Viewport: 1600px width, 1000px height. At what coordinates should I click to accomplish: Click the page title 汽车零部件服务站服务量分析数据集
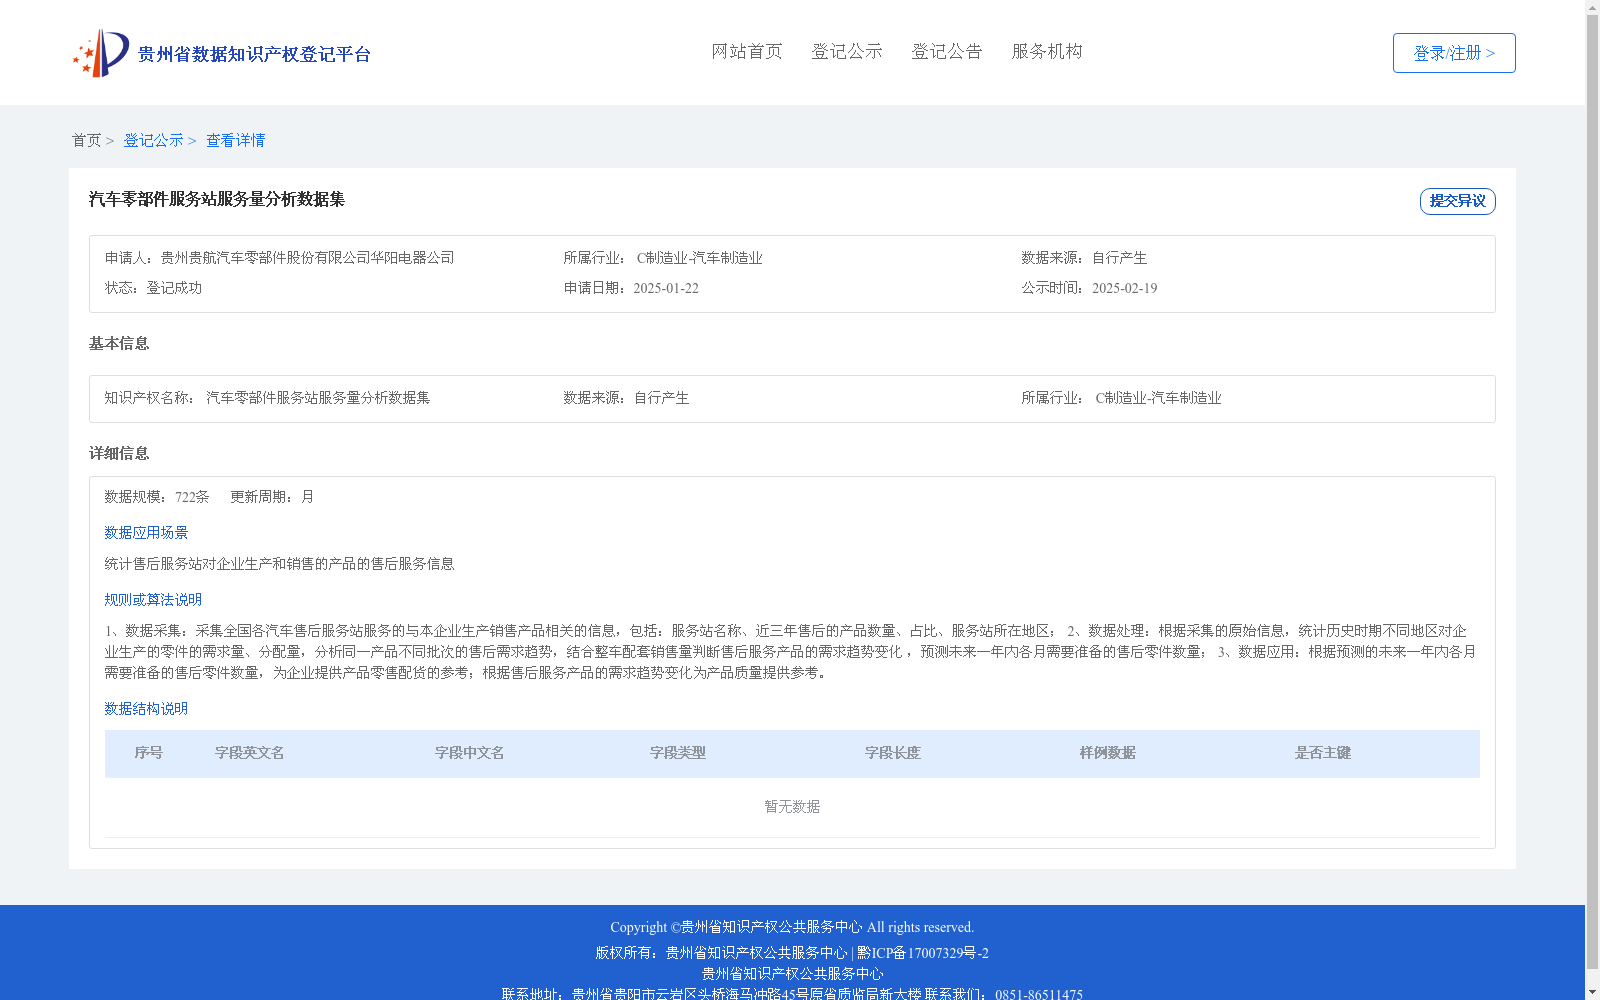pyautogui.click(x=217, y=199)
